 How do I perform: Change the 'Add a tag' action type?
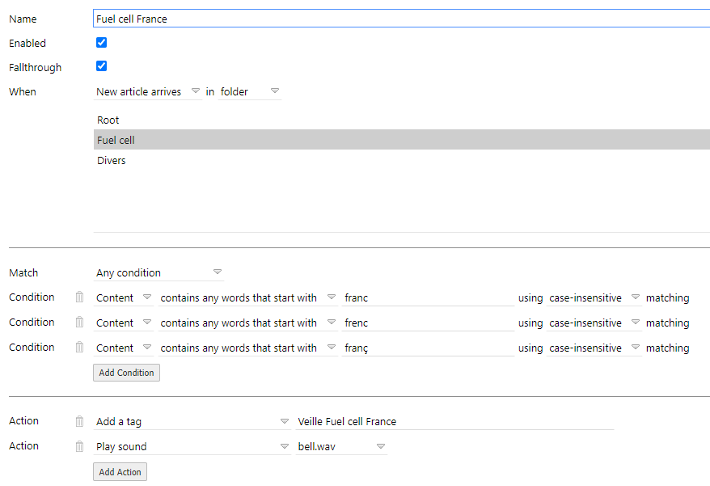(192, 422)
